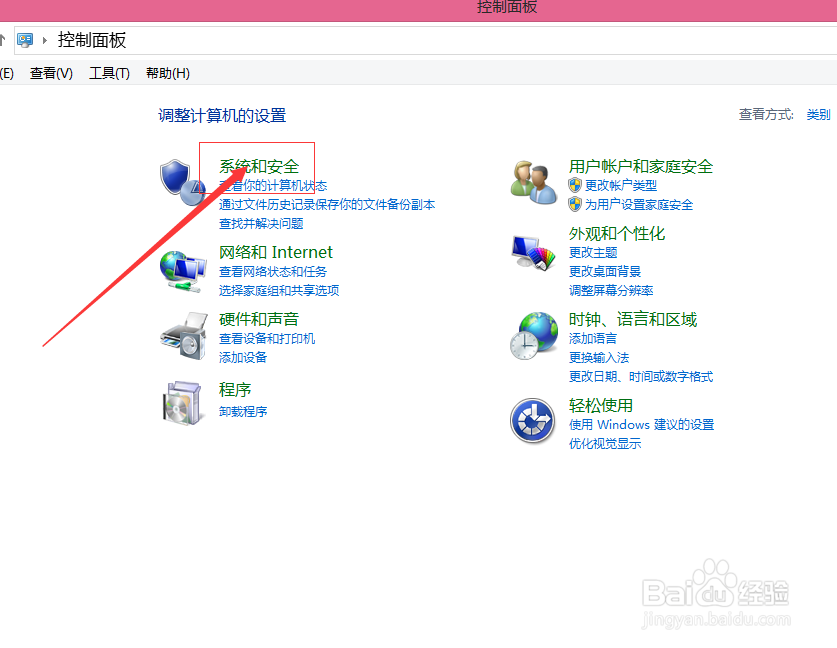Screen dimensions: 837x648
Task: Click 更改日期、时间或数字格式 link
Action: coord(641,377)
